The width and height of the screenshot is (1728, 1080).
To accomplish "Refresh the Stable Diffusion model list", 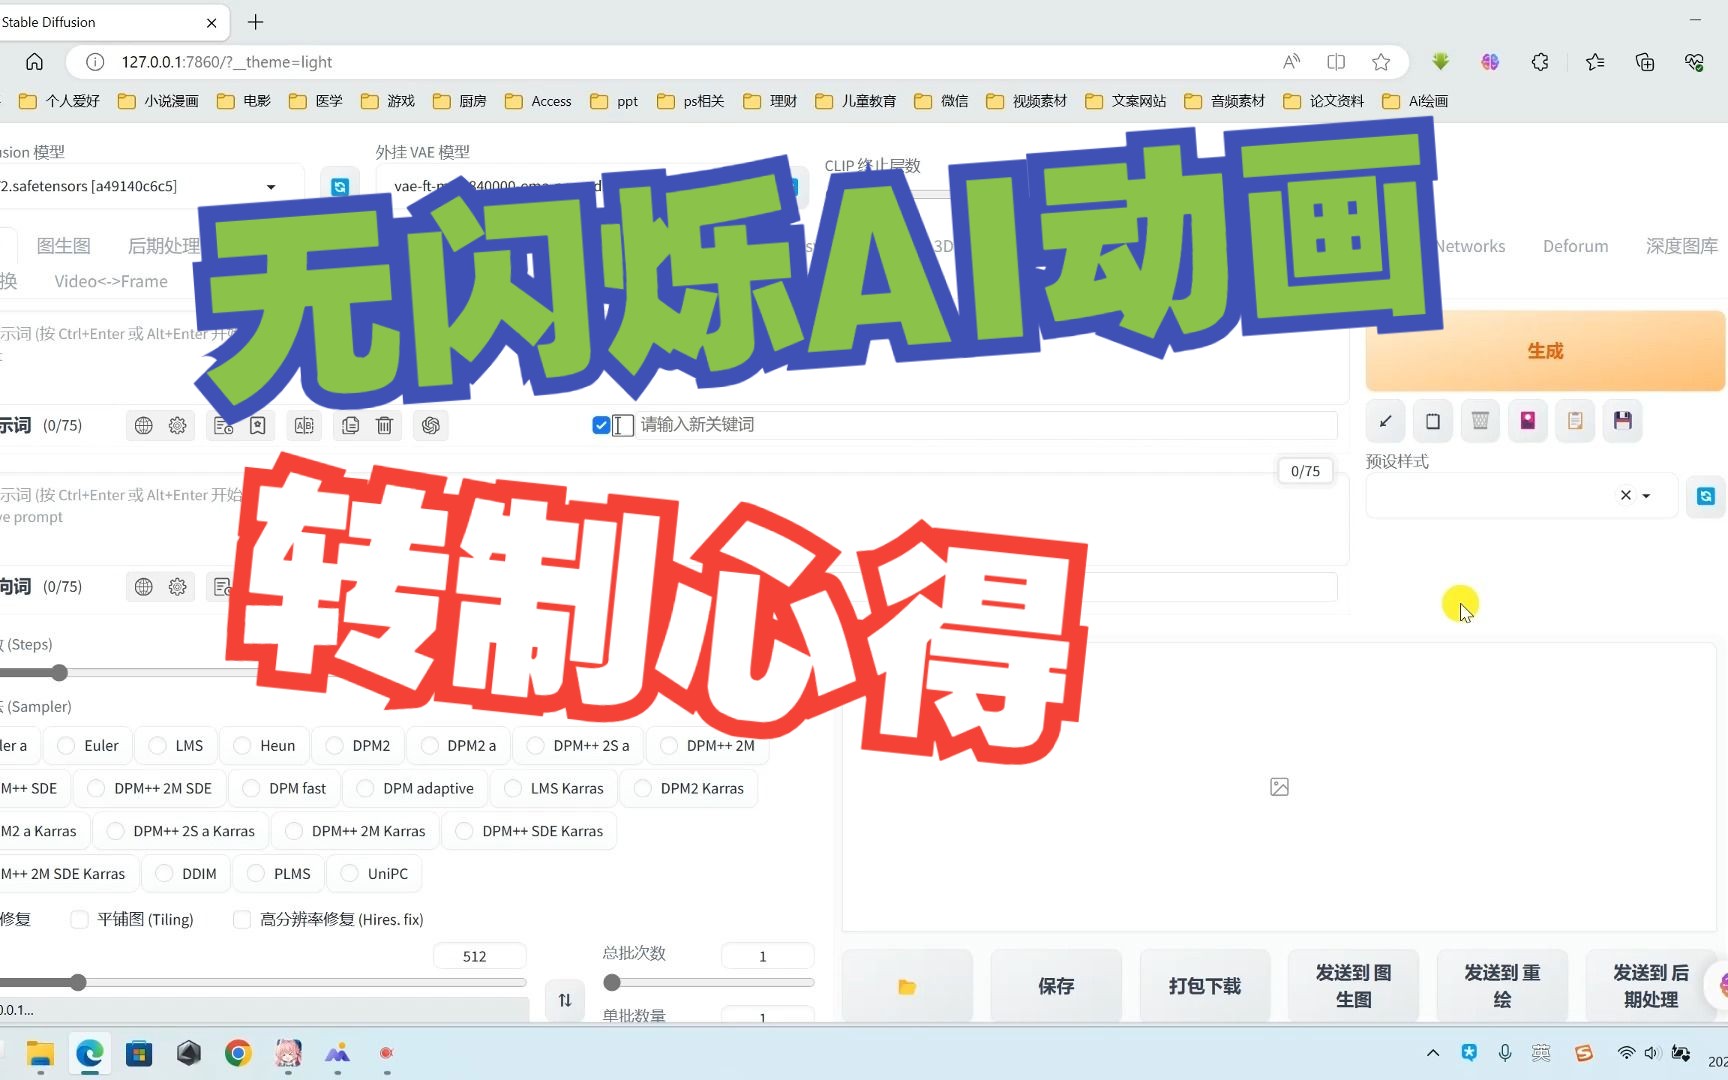I will tap(340, 187).
